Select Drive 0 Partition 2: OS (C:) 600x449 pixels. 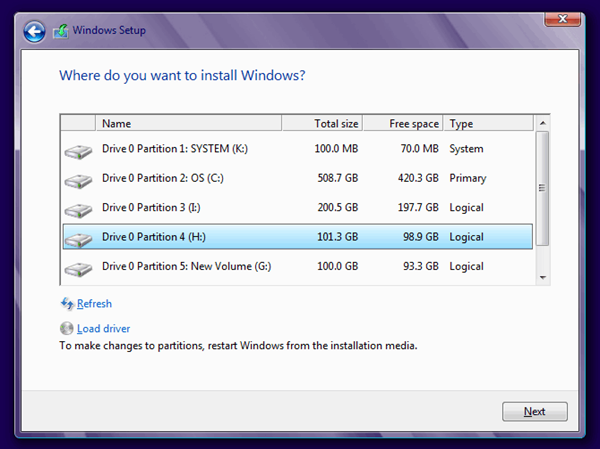click(297, 178)
